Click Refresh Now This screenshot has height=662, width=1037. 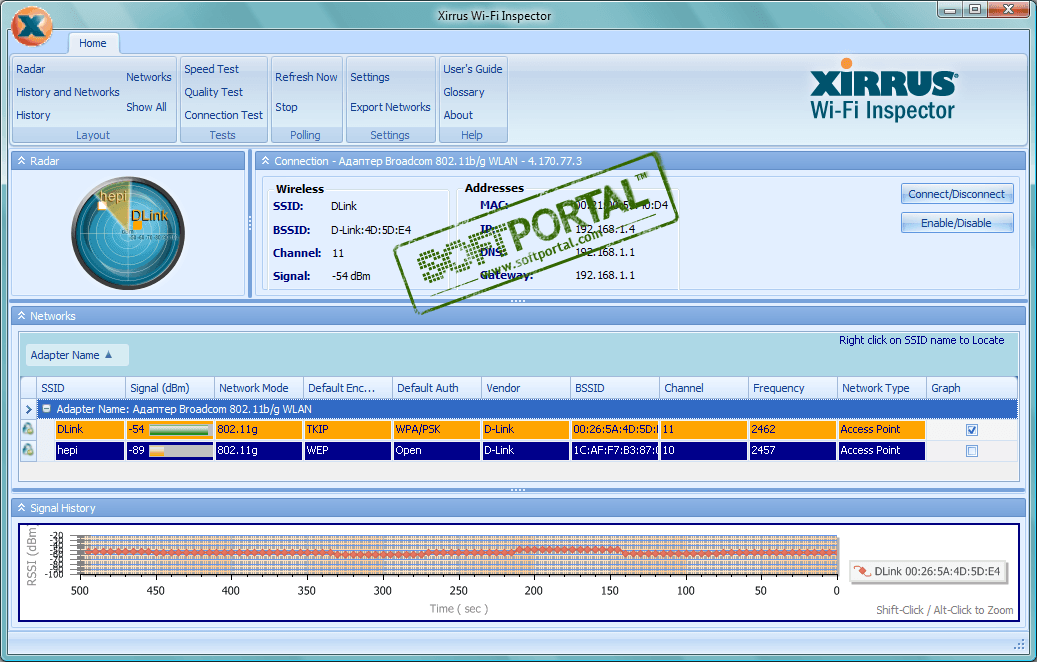coord(306,77)
